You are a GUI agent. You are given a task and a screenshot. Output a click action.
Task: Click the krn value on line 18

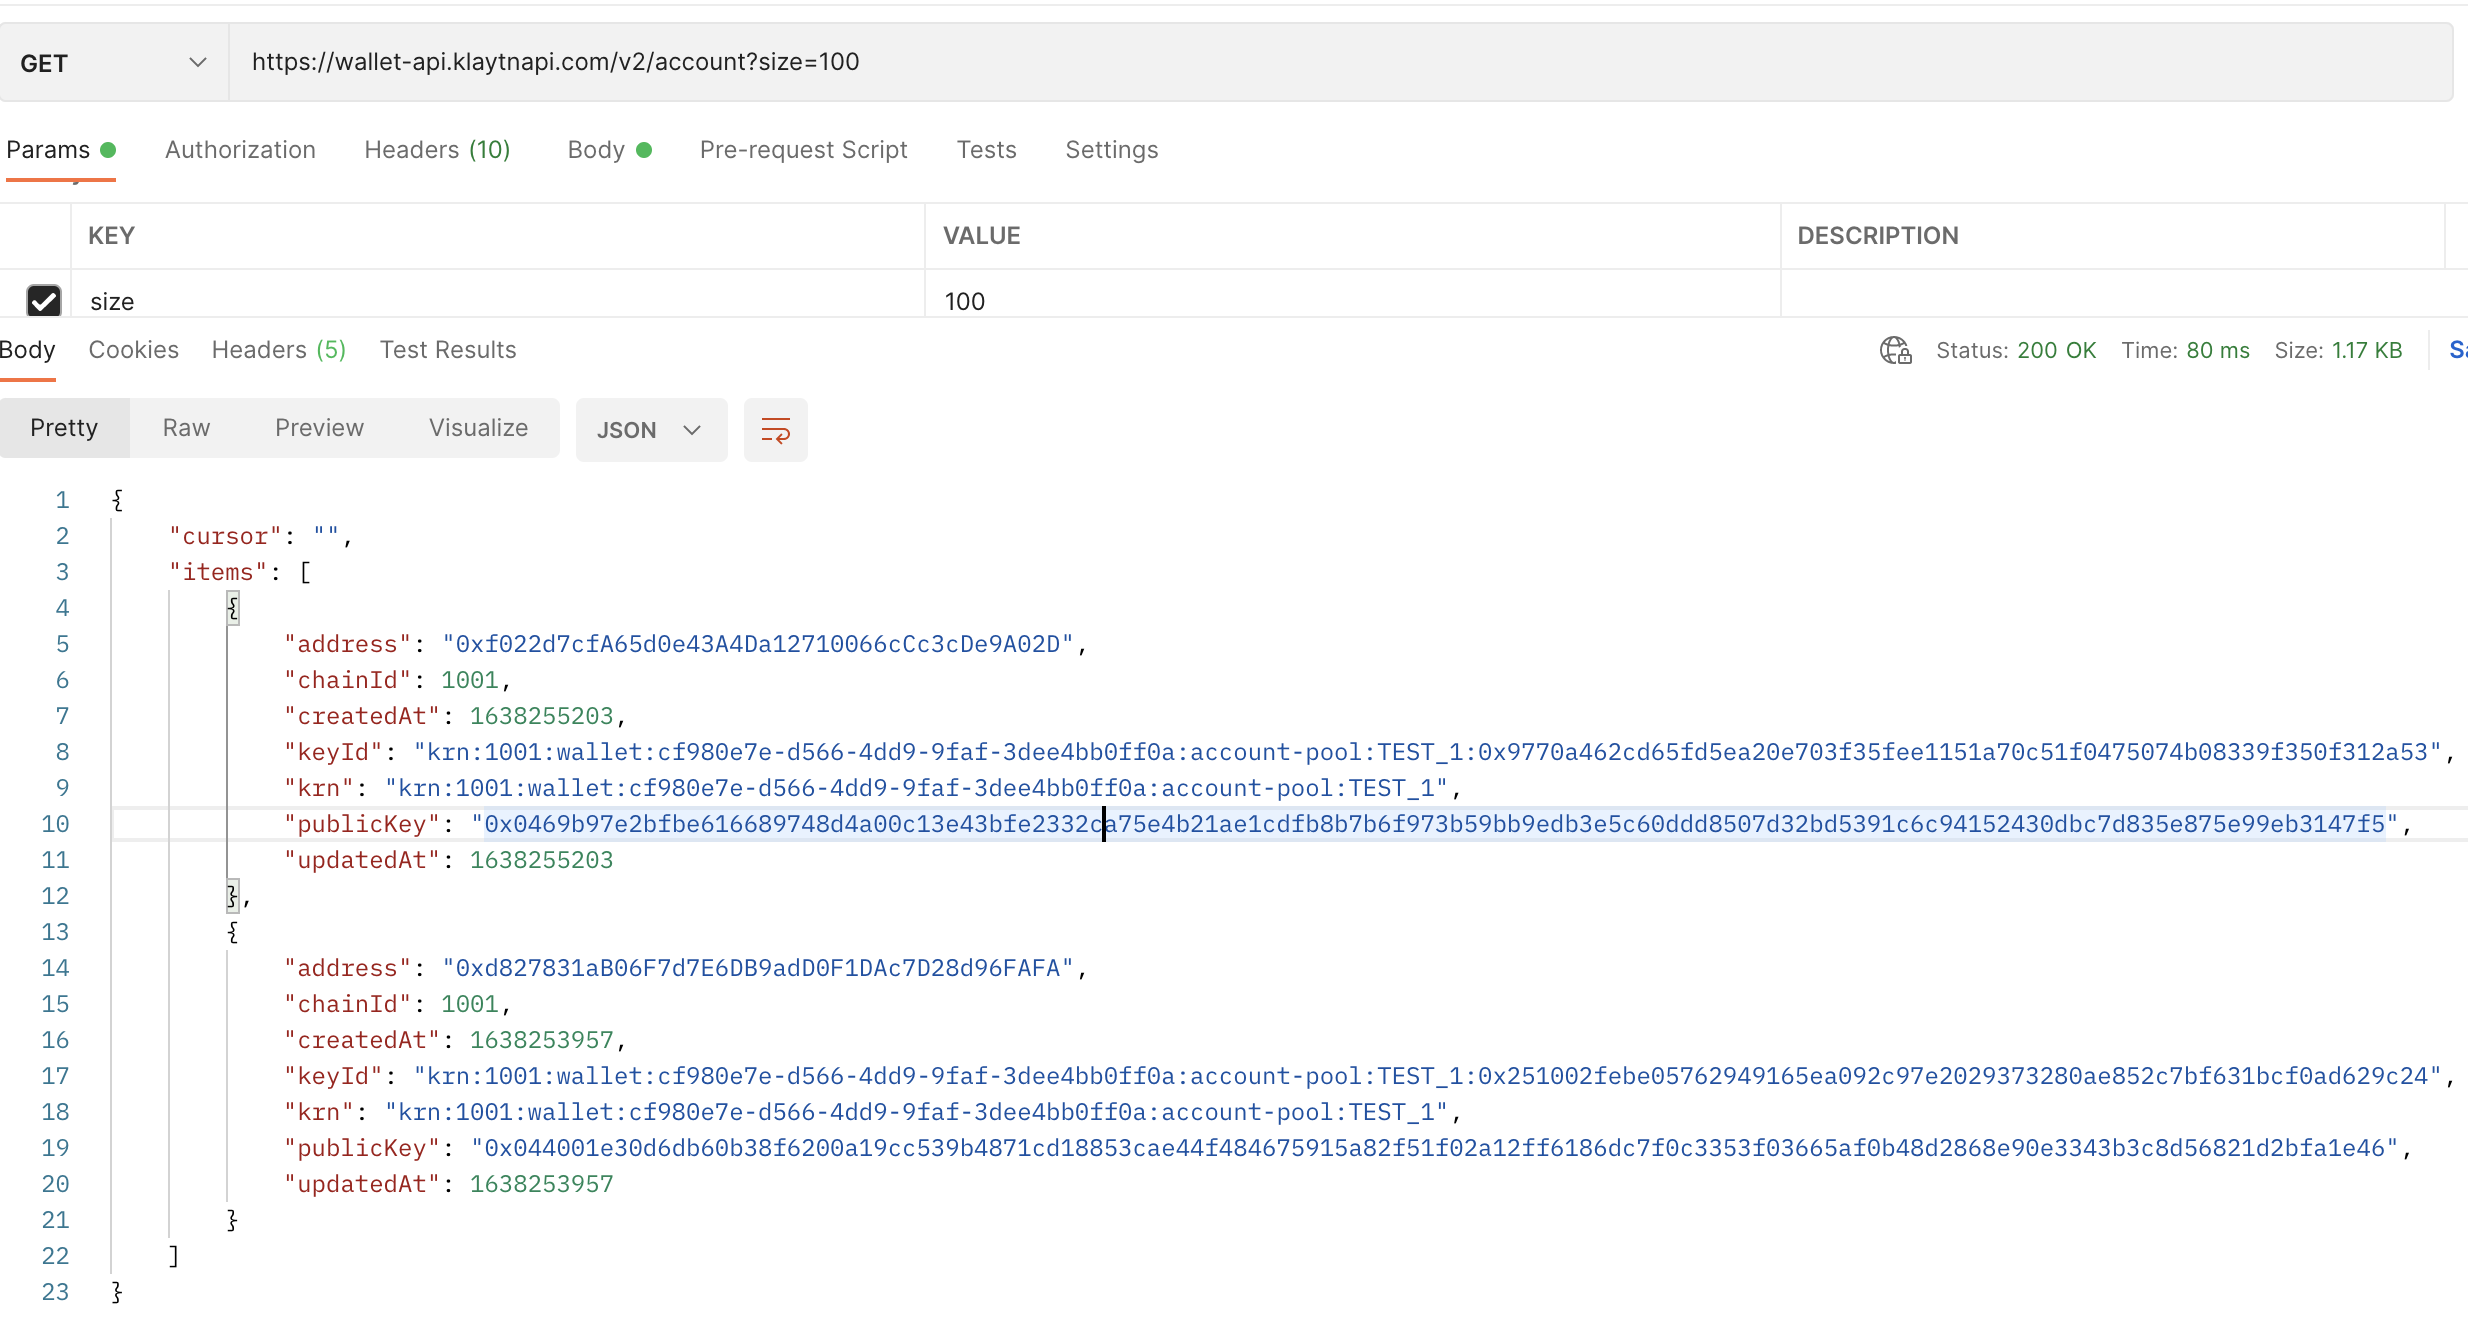(x=916, y=1112)
